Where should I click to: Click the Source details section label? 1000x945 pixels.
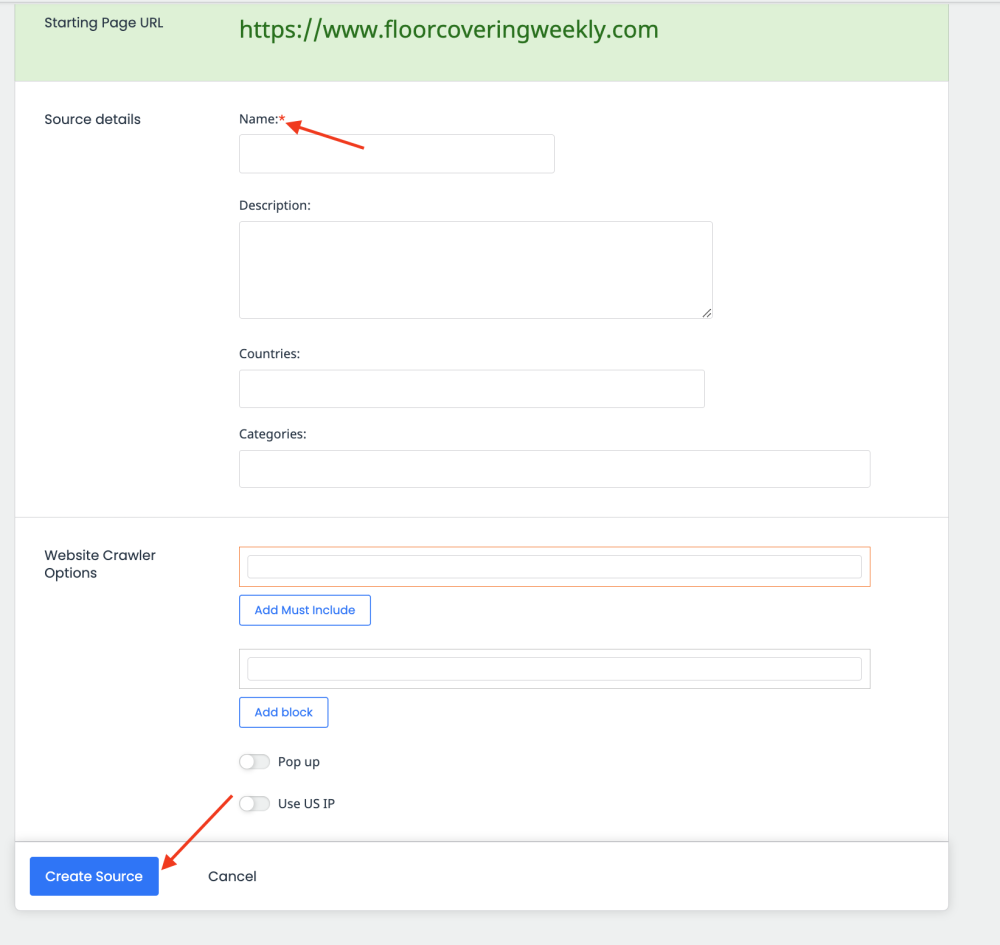92,119
